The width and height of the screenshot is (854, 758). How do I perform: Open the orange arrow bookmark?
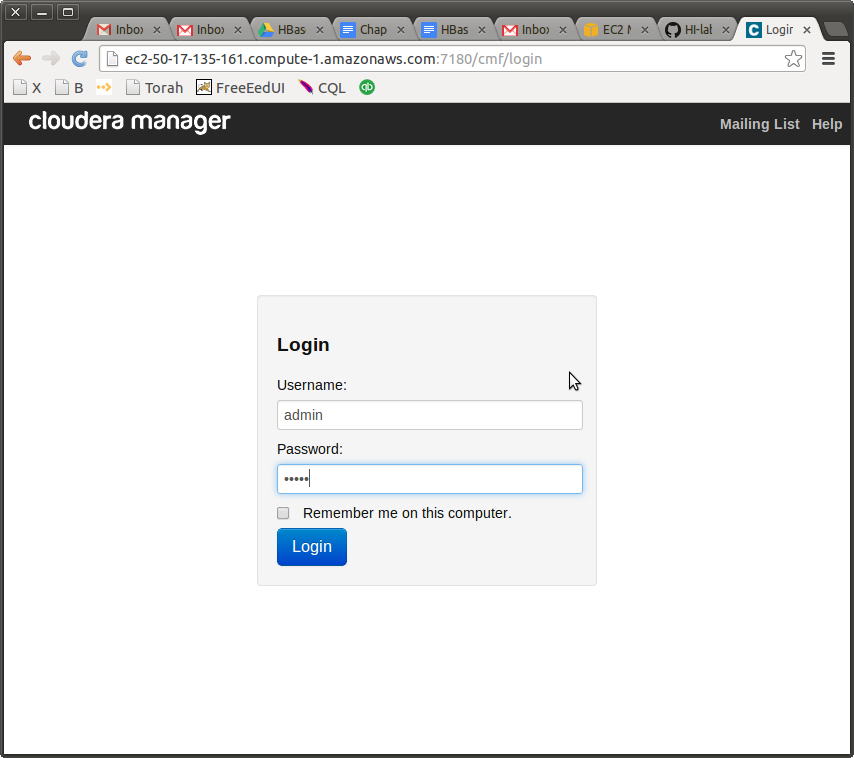tap(103, 87)
